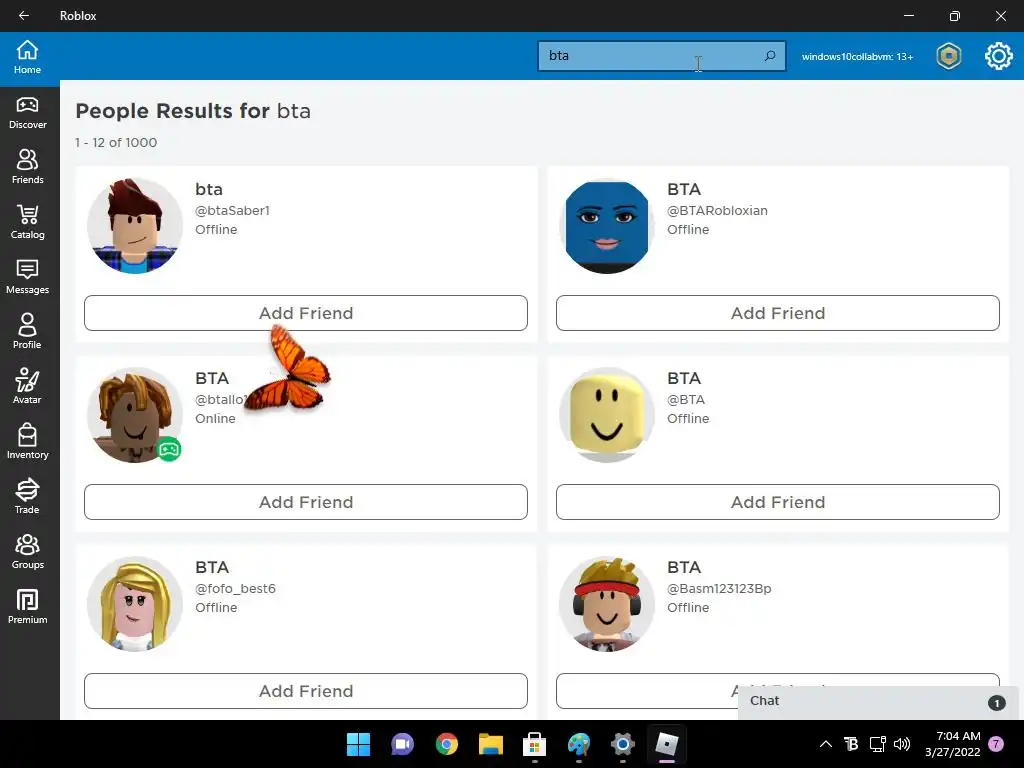Open your Profile page
Screen dimensions: 1024x768
coord(27,332)
